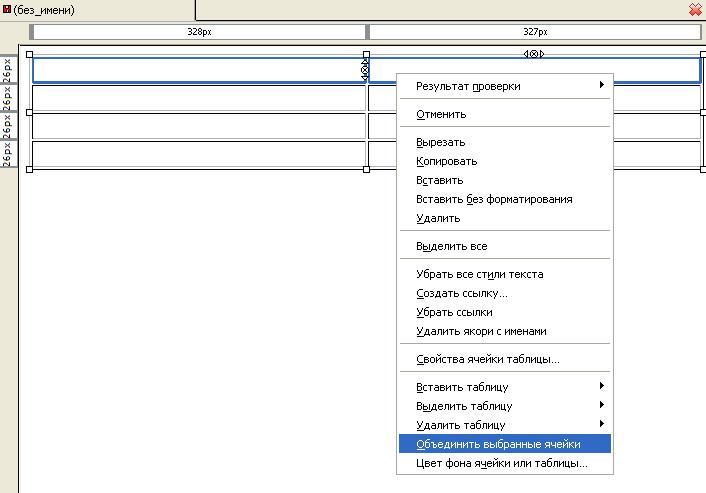The width and height of the screenshot is (706, 493).
Task: Click arrow next to Результат проверки
Action: click(x=602, y=85)
